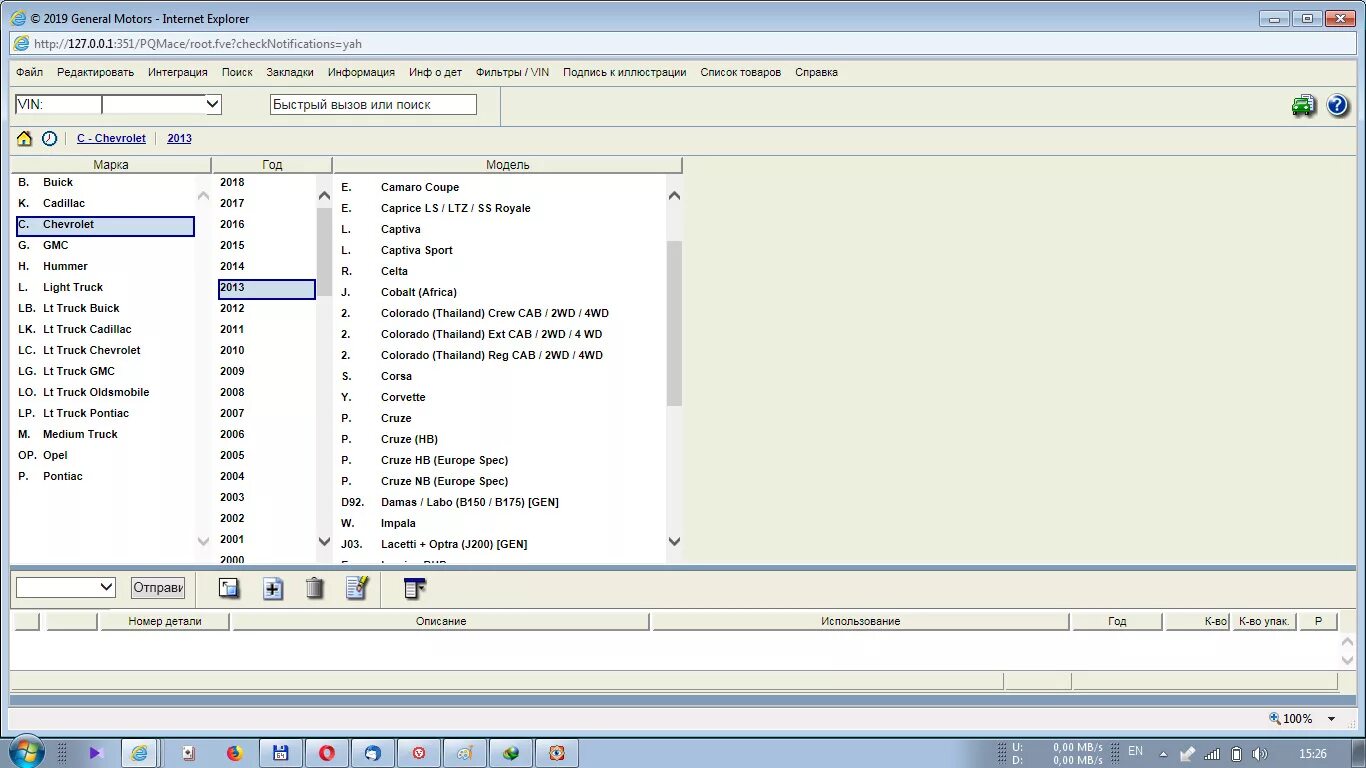
Task: Select Cadillac in the make list
Action: [64, 203]
